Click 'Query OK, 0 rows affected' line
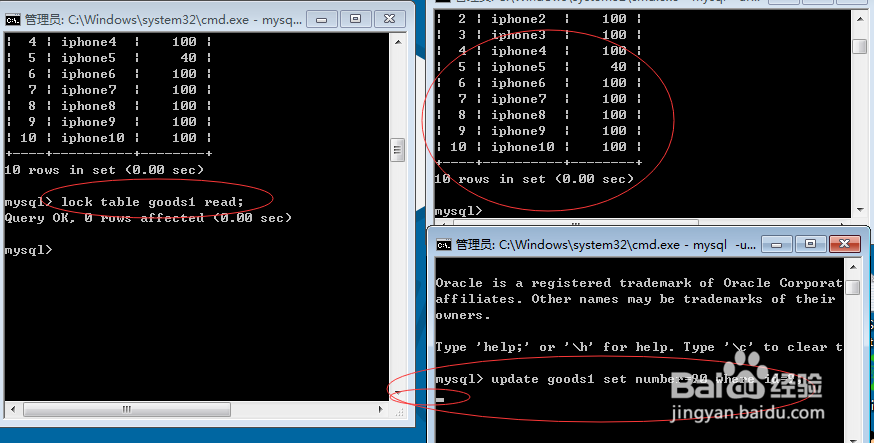874x443 pixels. (148, 218)
